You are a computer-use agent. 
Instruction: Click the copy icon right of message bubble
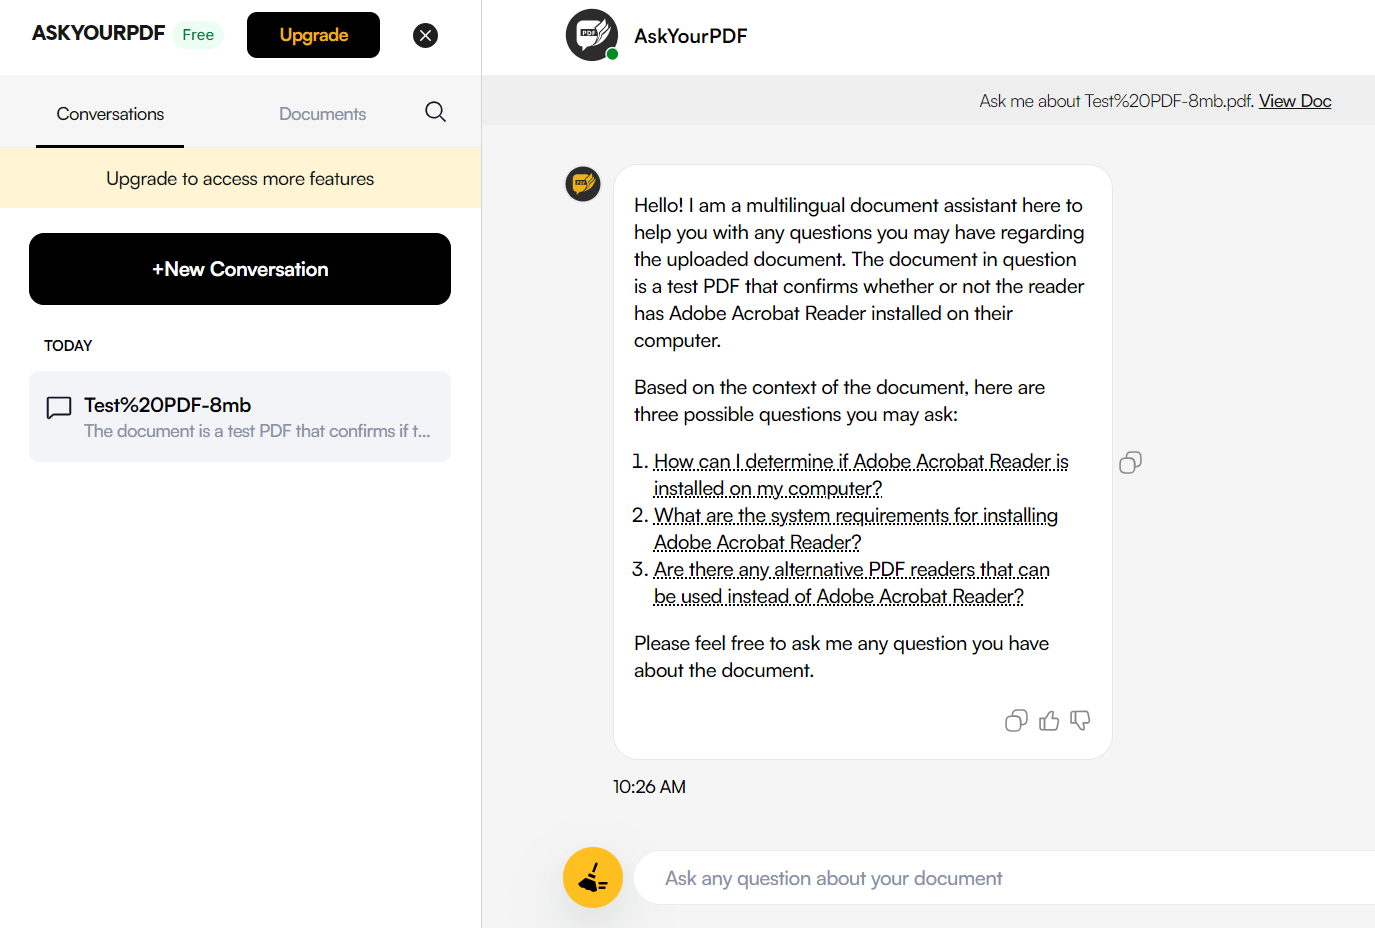1130,462
